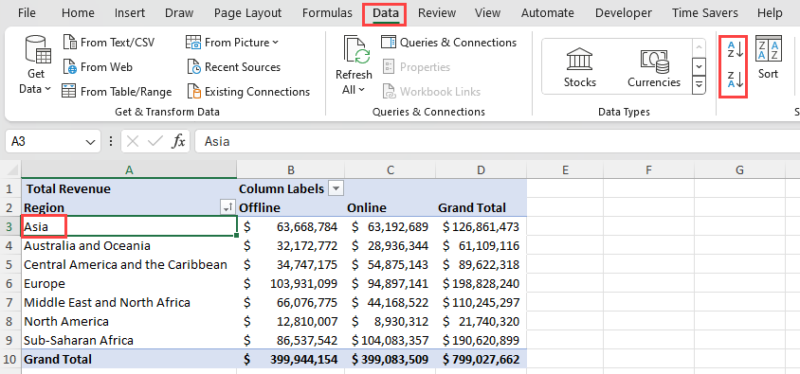Select column A header
Viewport: 800px width, 374px height.
[x=129, y=170]
